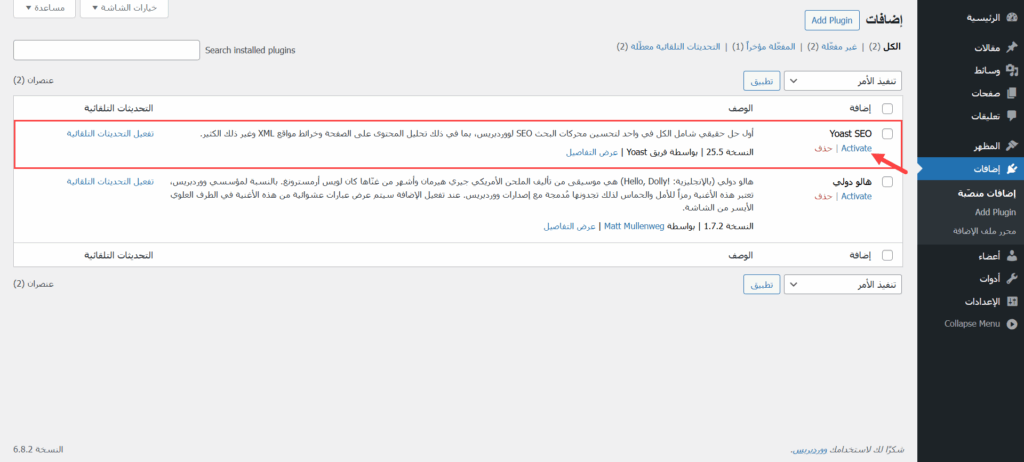Delete the Yoast SEO plugin via حذف
1024x462 pixels.
click(824, 148)
